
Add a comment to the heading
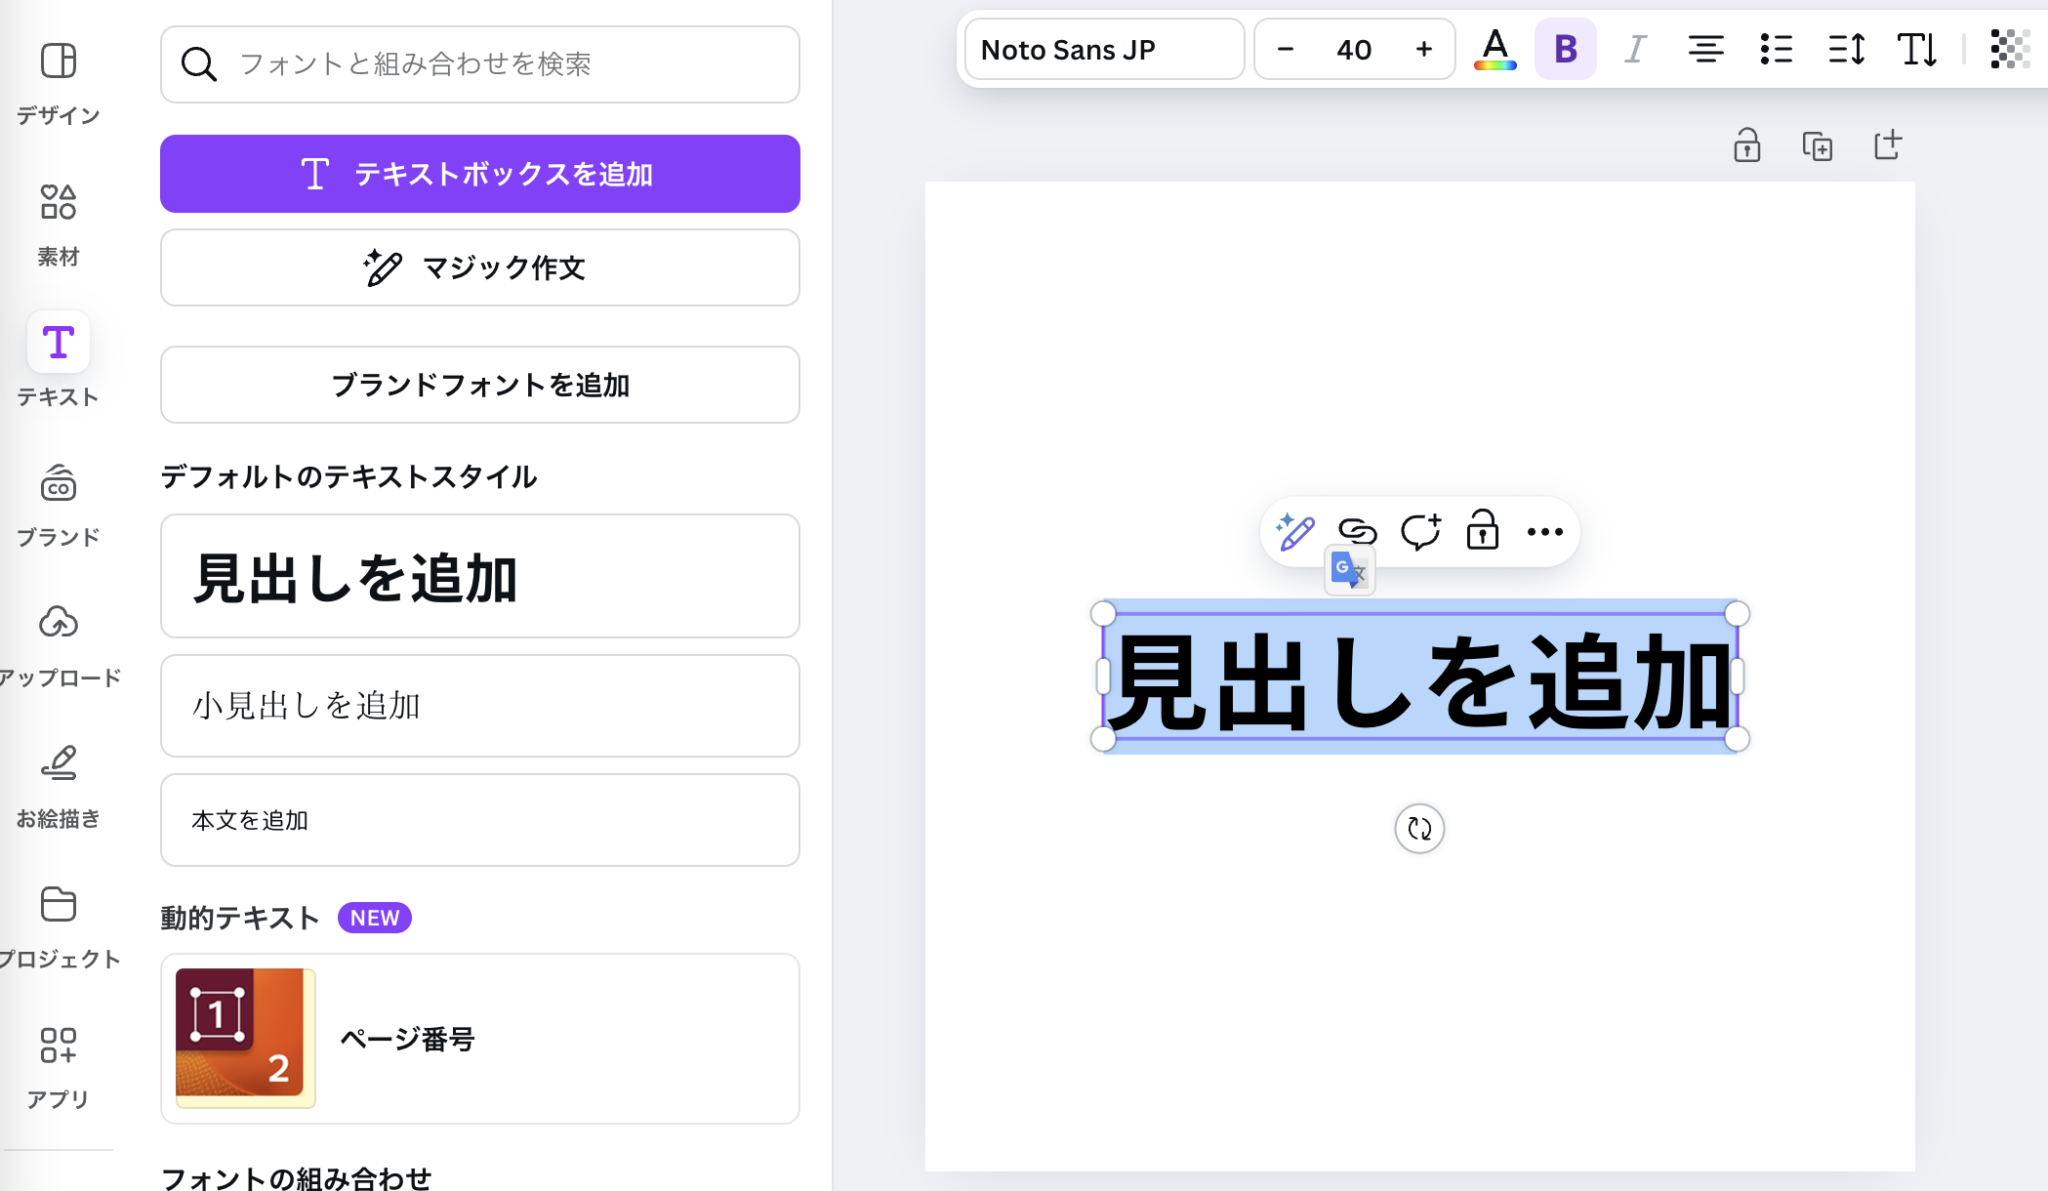[x=1422, y=532]
